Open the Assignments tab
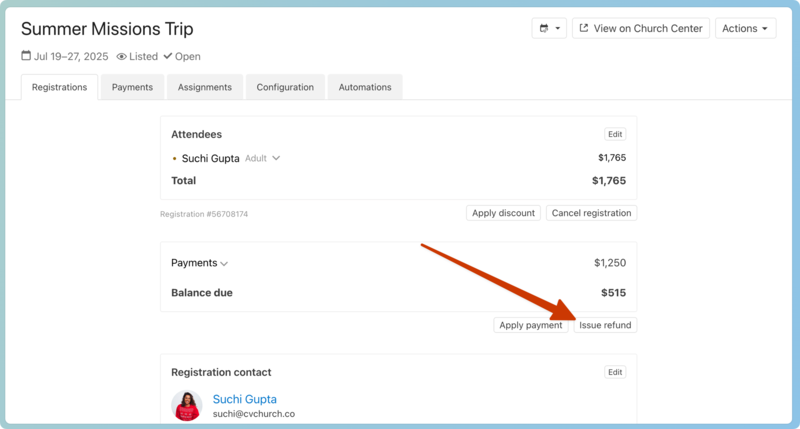Image resolution: width=800 pixels, height=429 pixels. click(205, 87)
